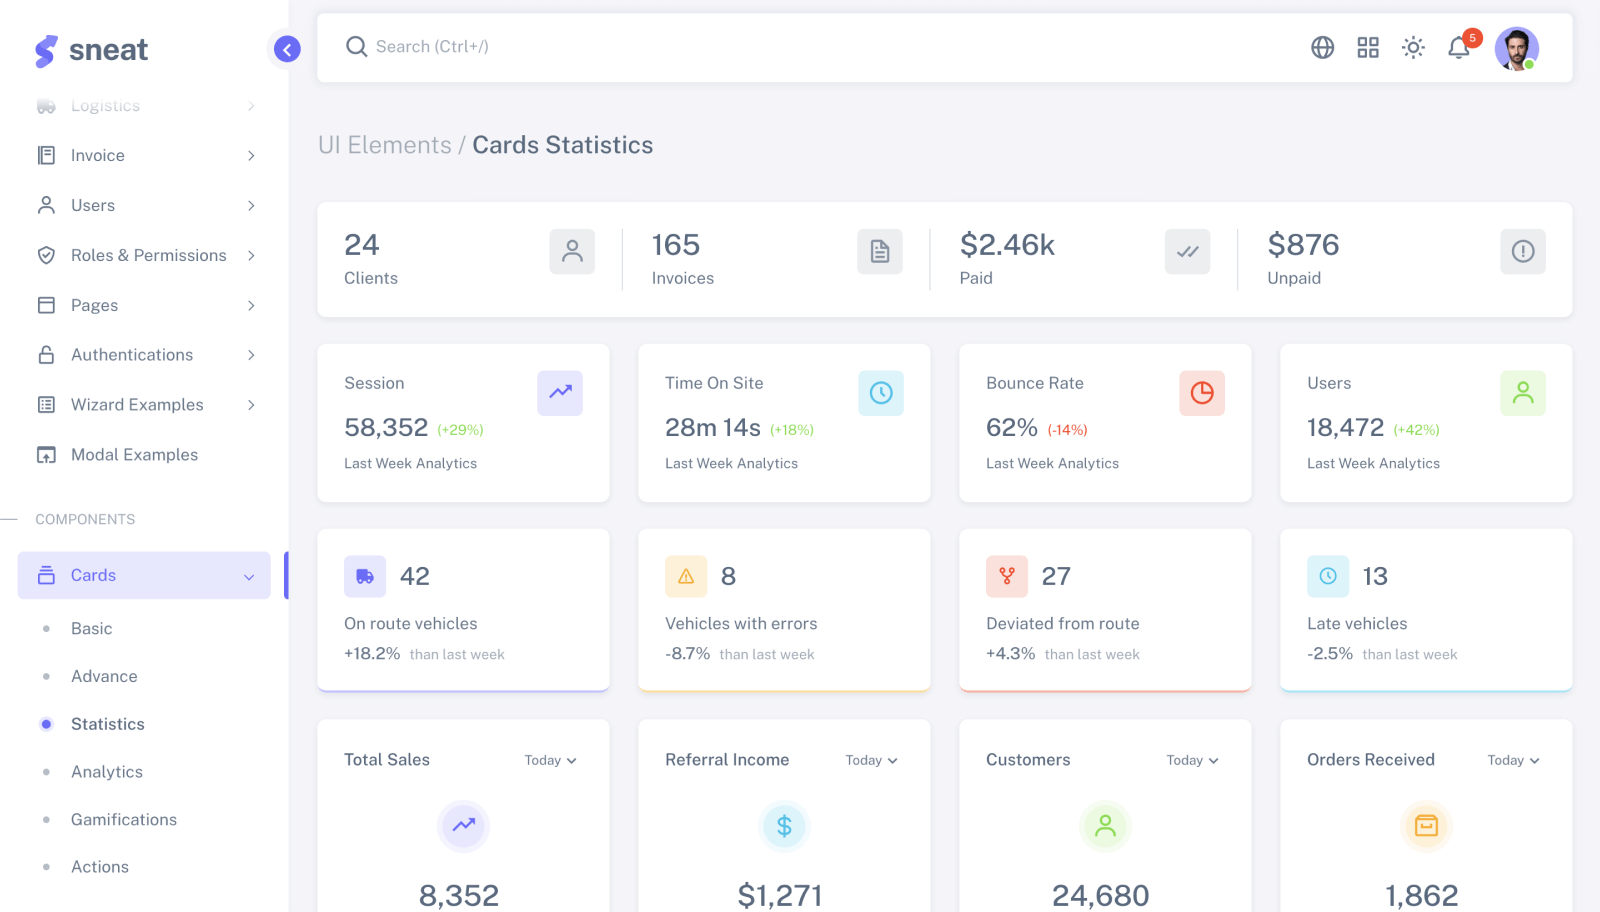1600x912 pixels.
Task: Switch to the Analytics section
Action: click(106, 772)
